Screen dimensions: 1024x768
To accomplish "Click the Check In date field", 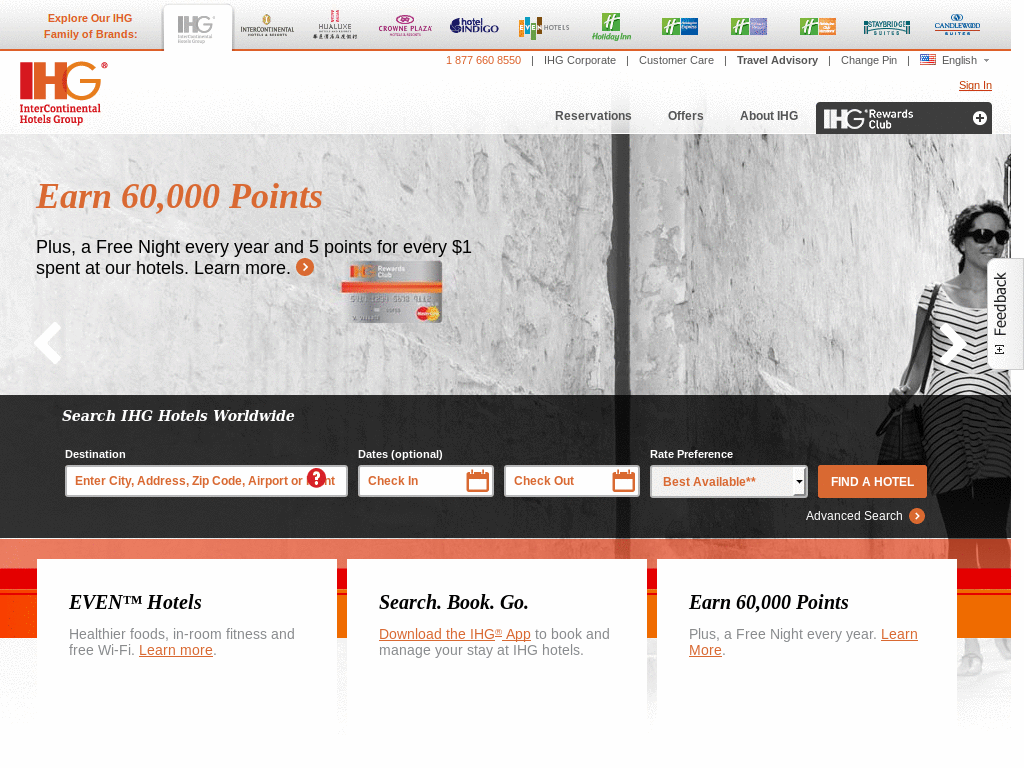I will 426,481.
